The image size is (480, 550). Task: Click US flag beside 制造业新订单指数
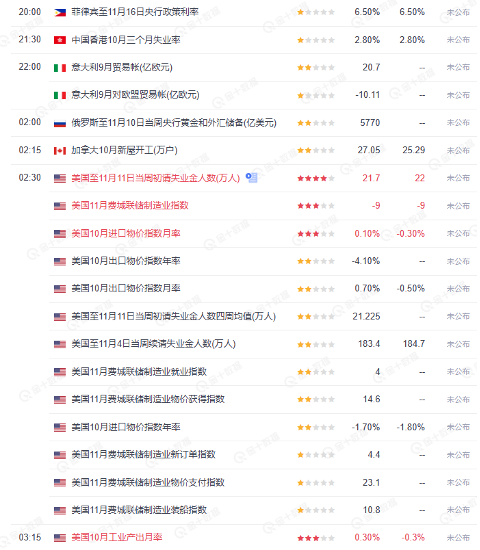60,455
